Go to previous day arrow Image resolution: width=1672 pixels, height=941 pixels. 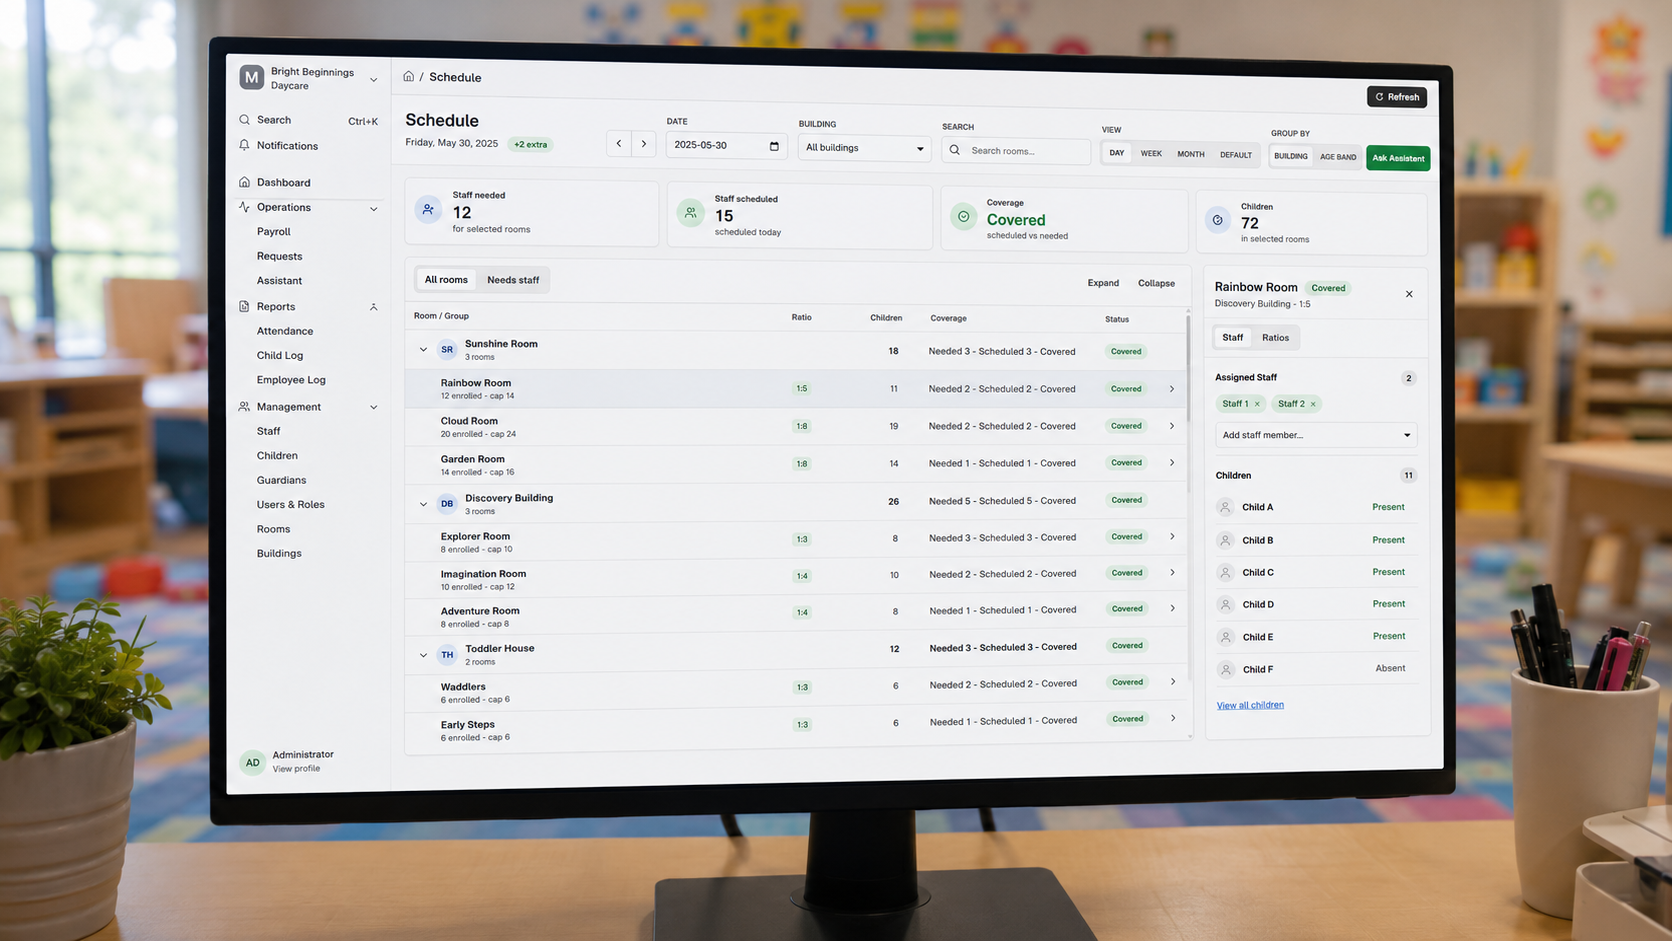[619, 144]
